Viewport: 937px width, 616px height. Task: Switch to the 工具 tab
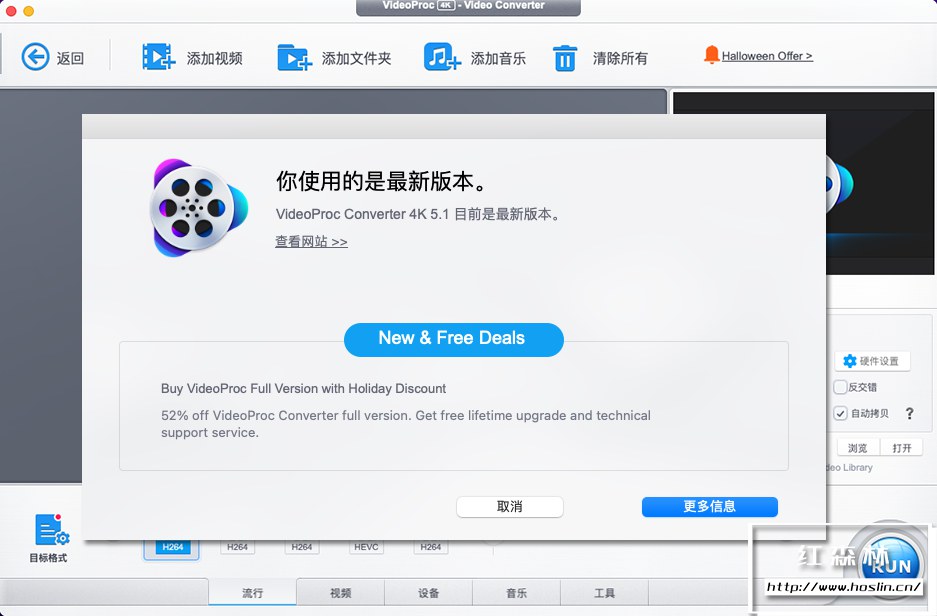[x=604, y=593]
